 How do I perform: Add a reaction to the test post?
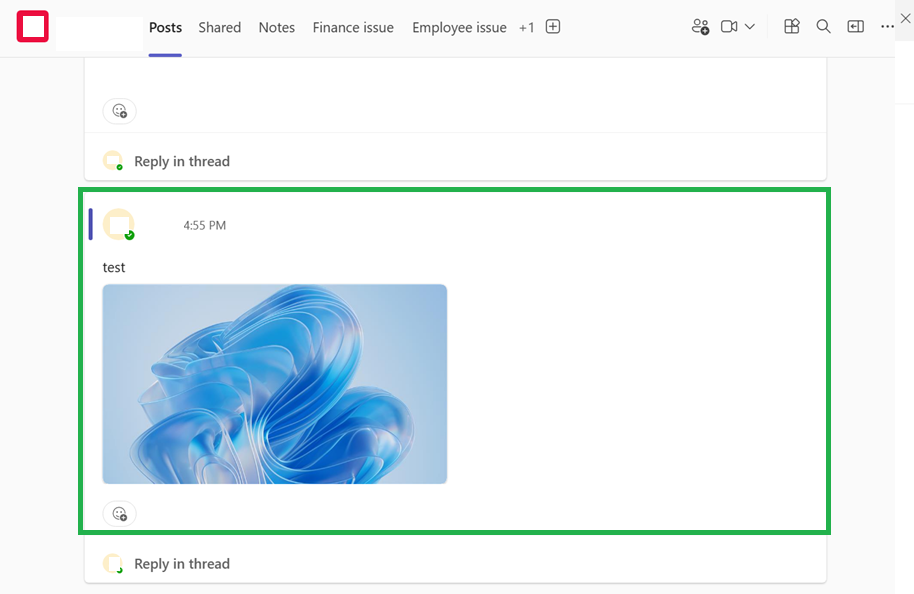point(119,514)
